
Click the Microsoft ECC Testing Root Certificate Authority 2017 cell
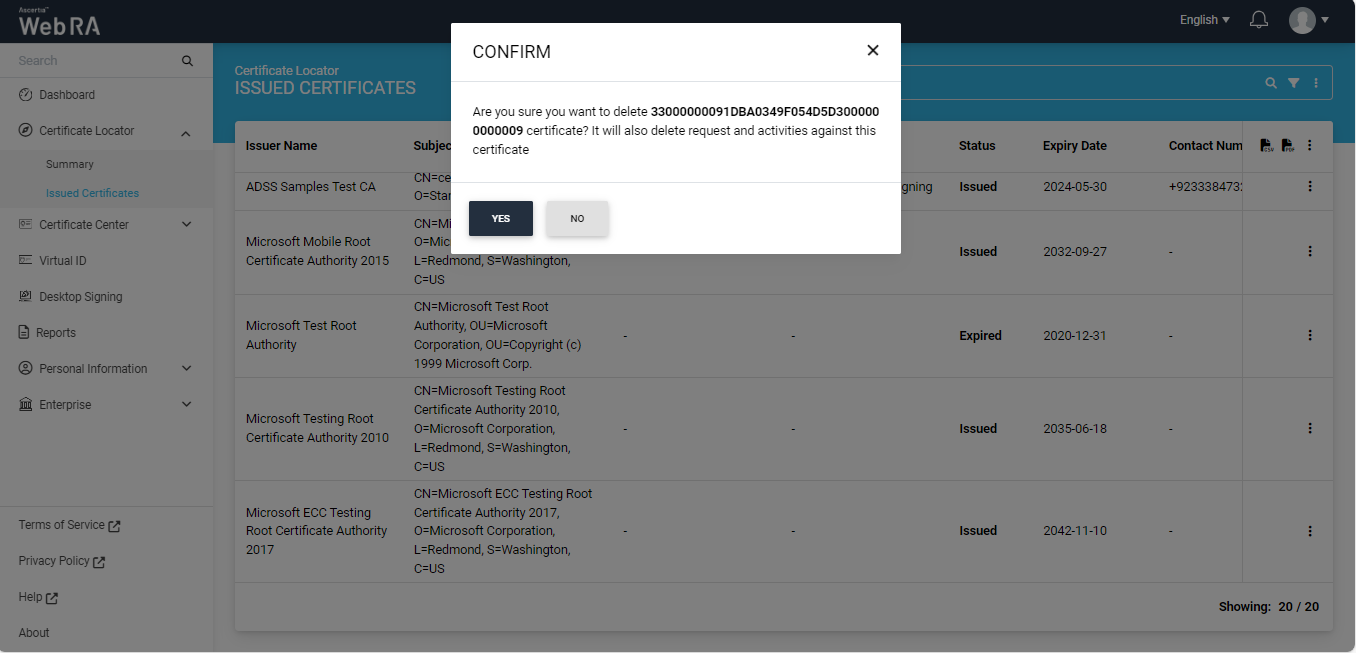tap(316, 531)
